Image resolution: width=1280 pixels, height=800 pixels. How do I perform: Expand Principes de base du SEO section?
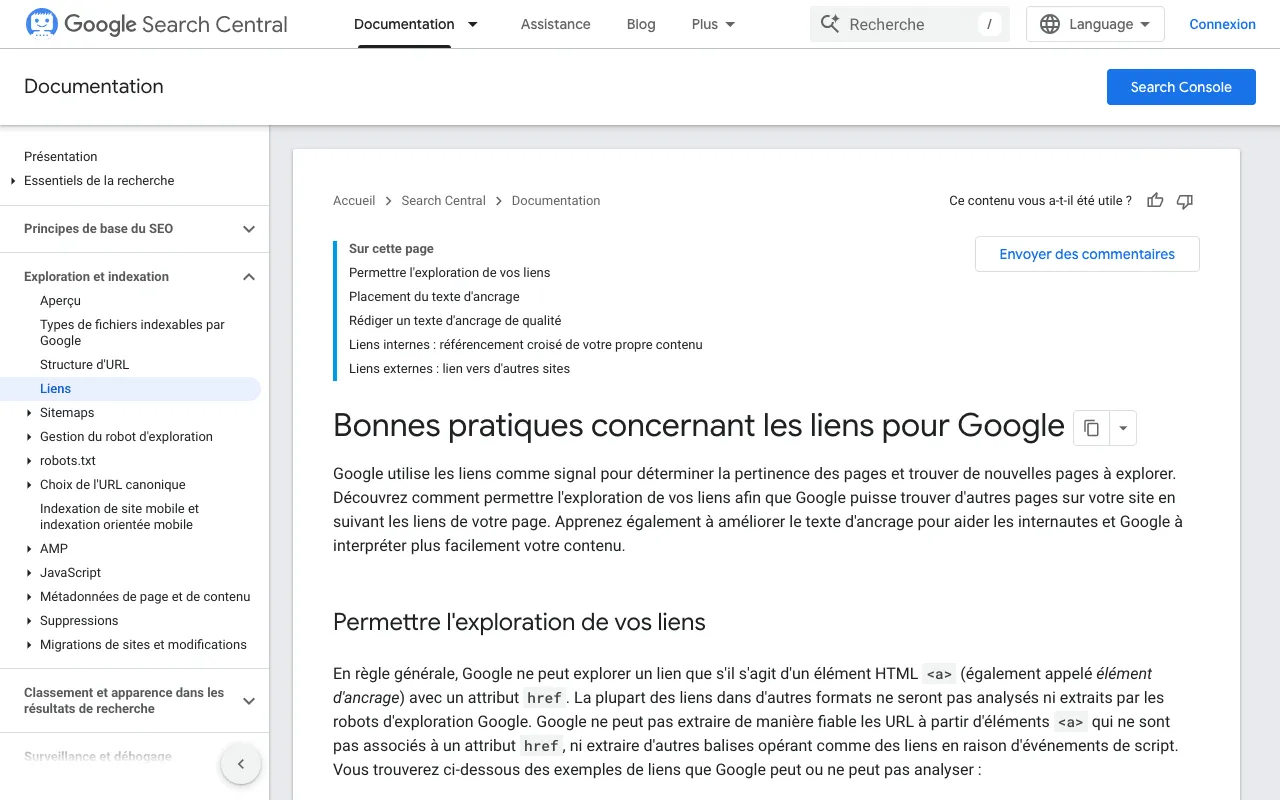pos(249,229)
